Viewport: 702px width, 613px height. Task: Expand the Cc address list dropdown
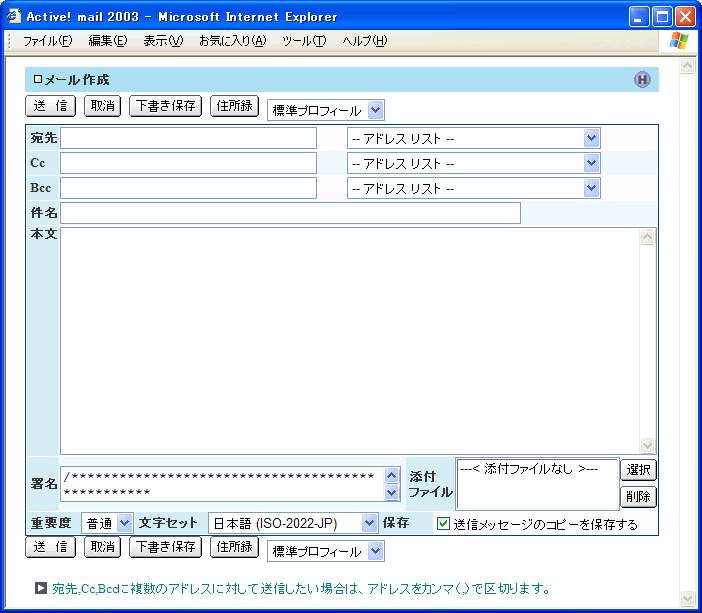pos(474,163)
